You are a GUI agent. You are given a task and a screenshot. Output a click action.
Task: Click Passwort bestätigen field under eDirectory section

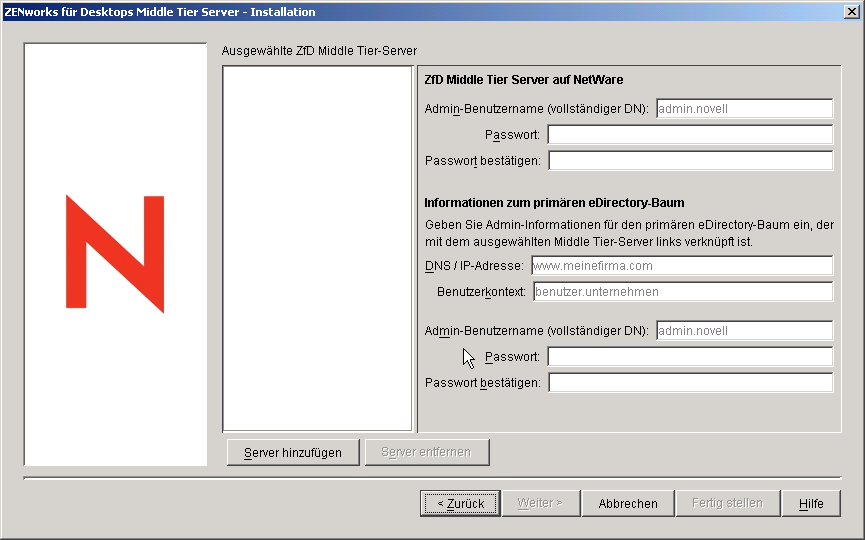691,382
